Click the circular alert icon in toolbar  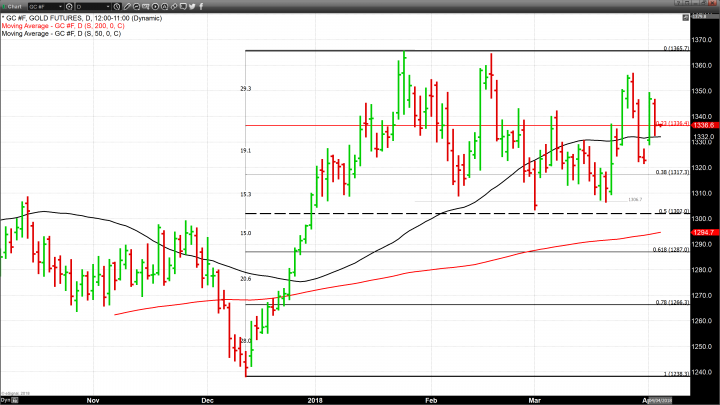[164, 6]
